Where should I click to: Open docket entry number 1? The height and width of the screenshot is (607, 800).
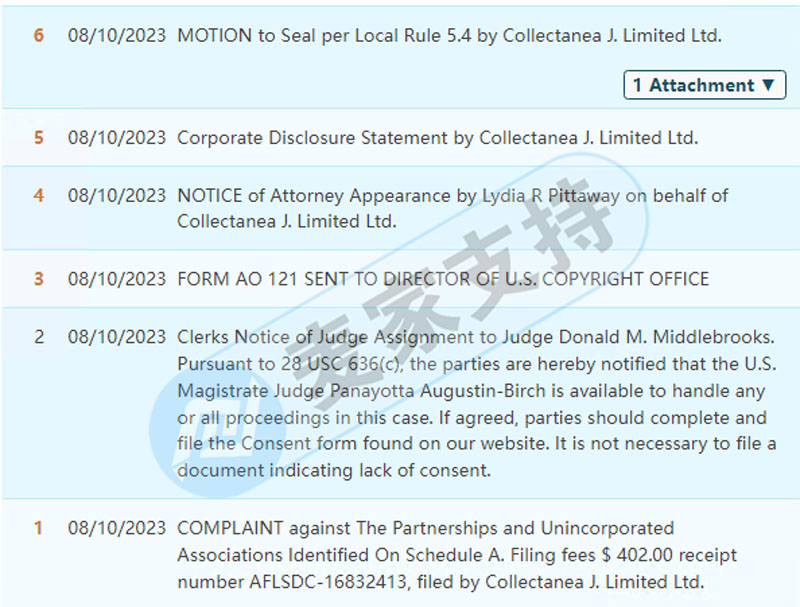(x=39, y=528)
